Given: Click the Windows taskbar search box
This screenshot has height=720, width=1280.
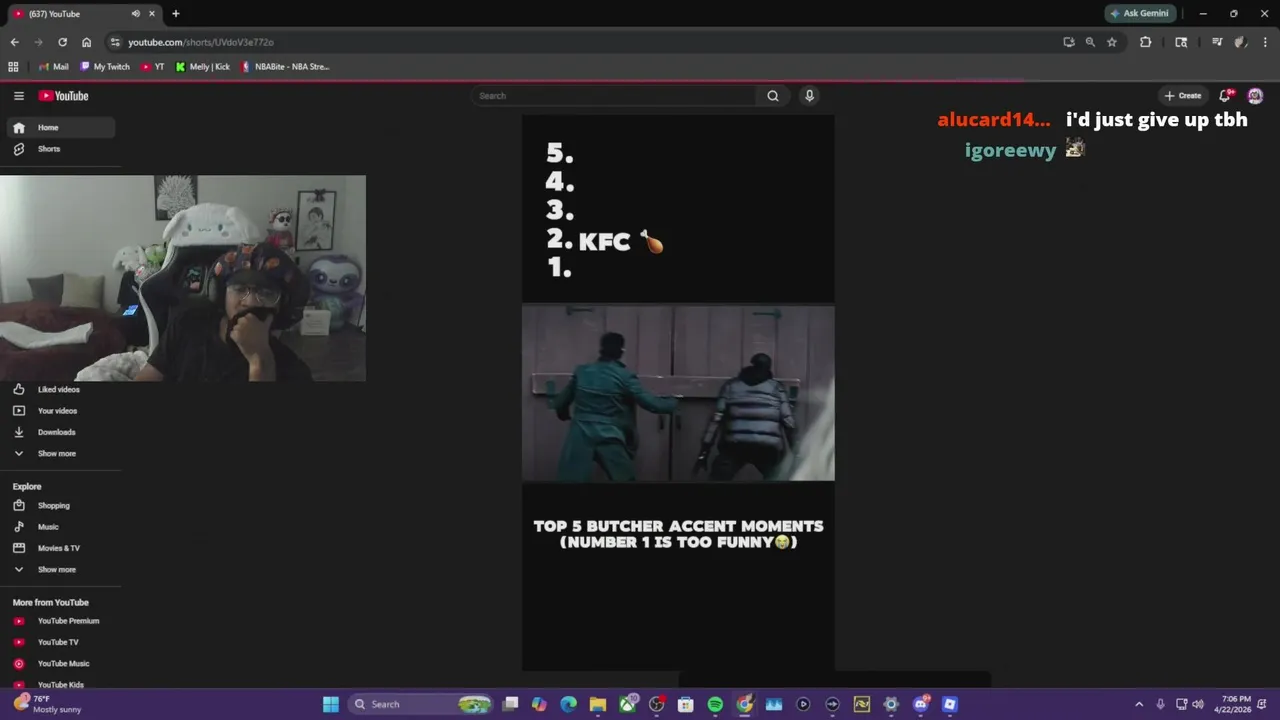Looking at the screenshot, I should point(420,704).
